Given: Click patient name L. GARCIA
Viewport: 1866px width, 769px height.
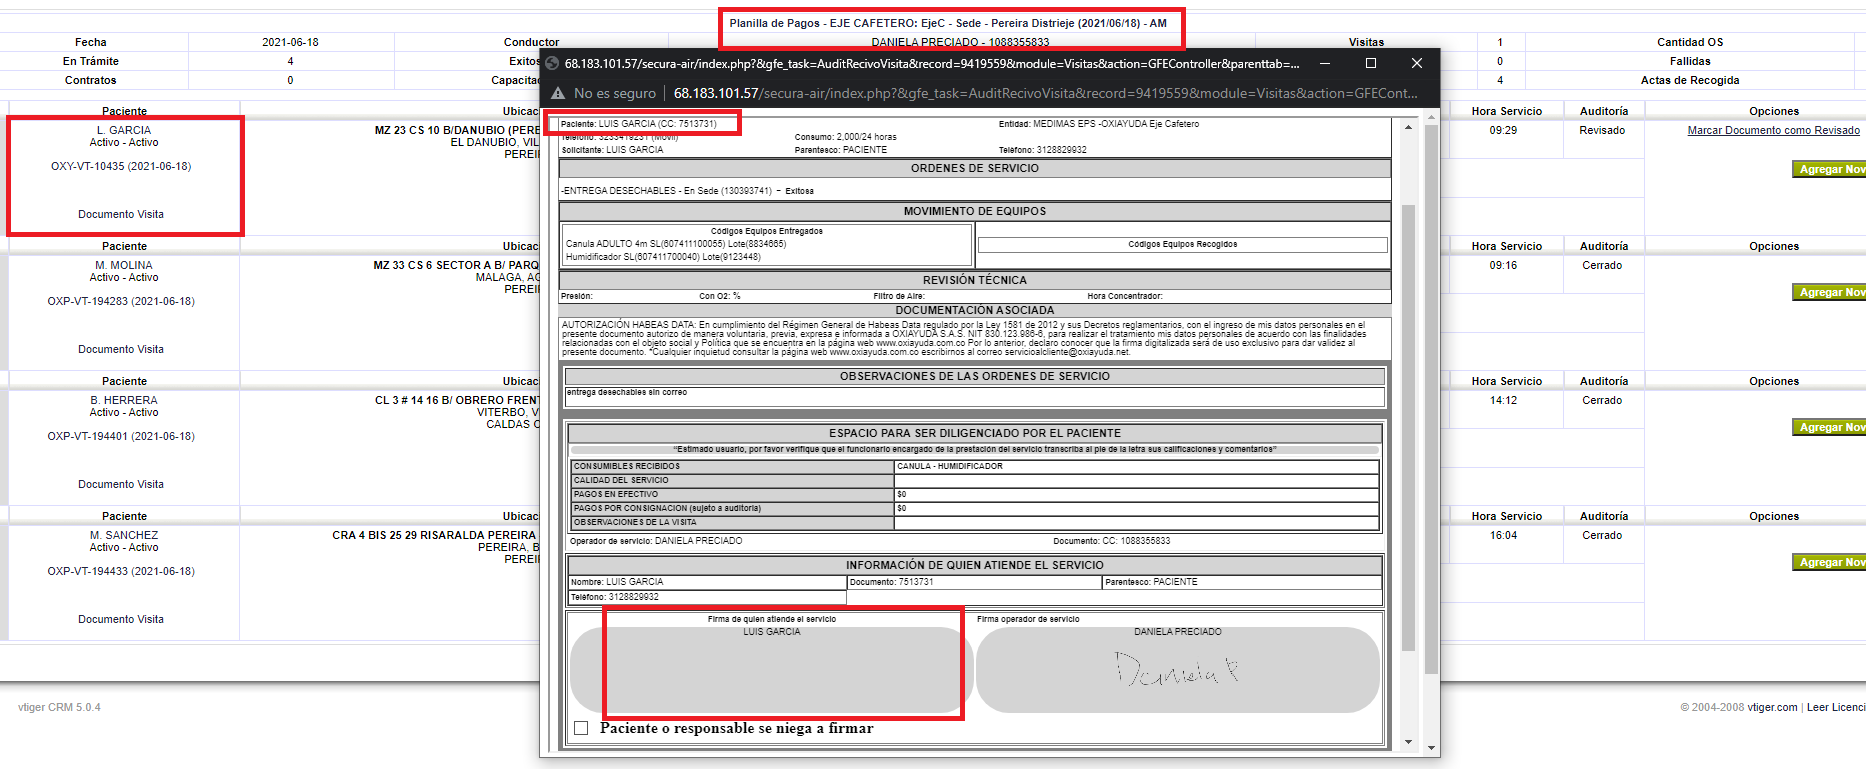Looking at the screenshot, I should click(124, 130).
